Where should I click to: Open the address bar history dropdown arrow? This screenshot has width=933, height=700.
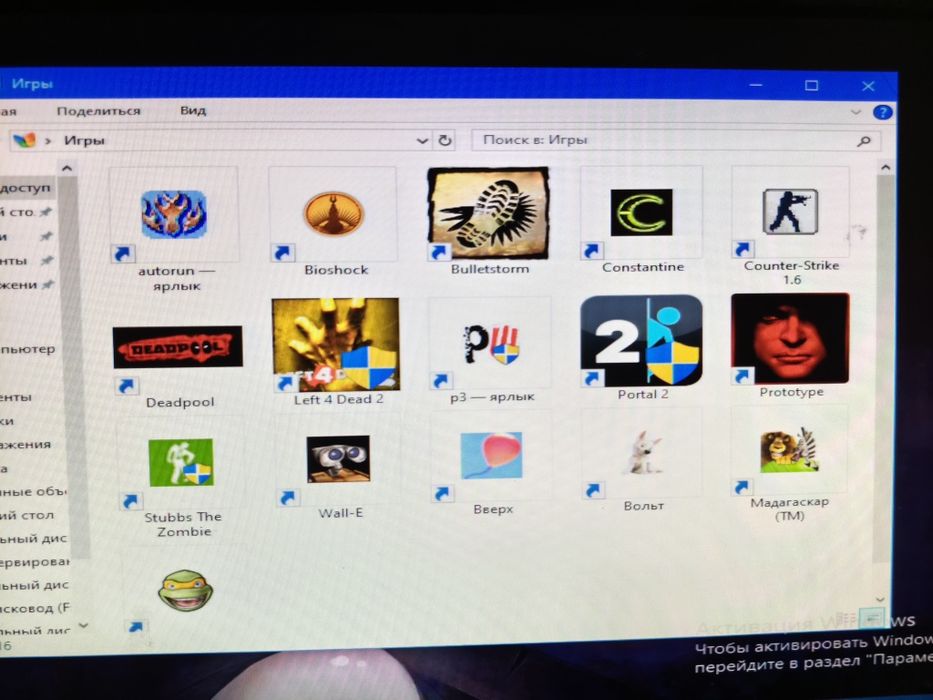[x=422, y=141]
